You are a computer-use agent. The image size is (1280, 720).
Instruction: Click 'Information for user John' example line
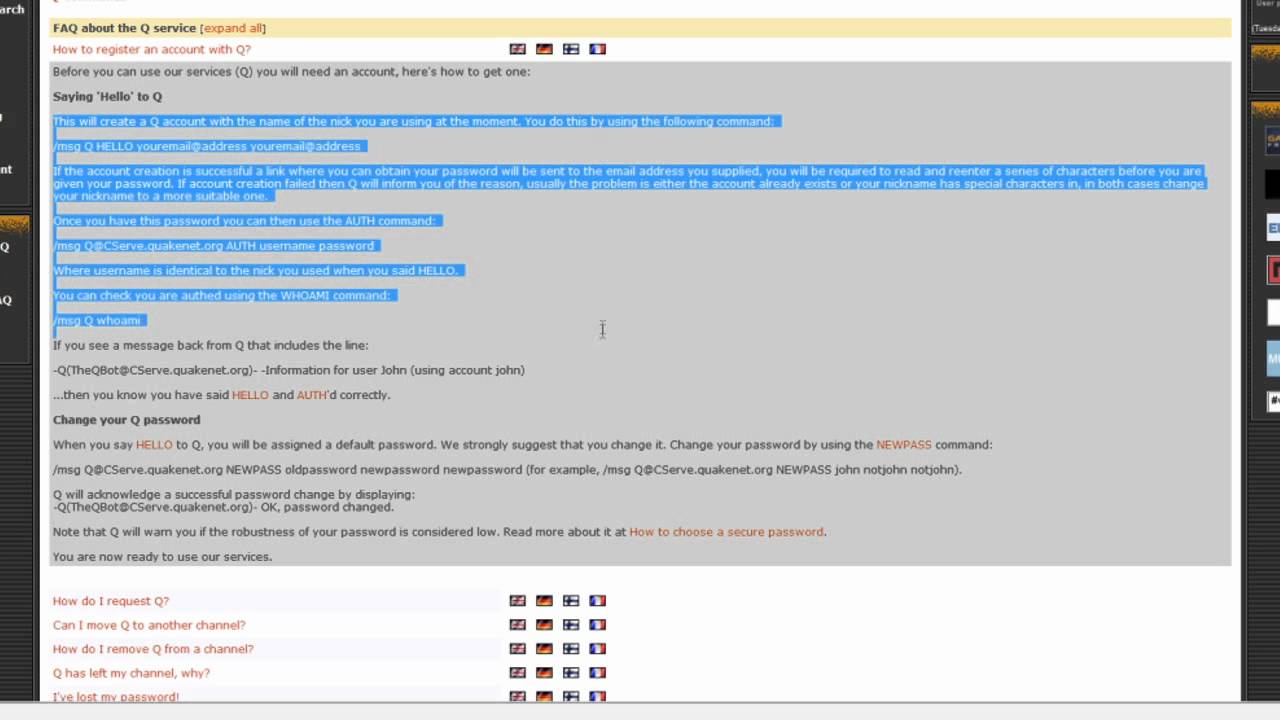[x=289, y=370]
